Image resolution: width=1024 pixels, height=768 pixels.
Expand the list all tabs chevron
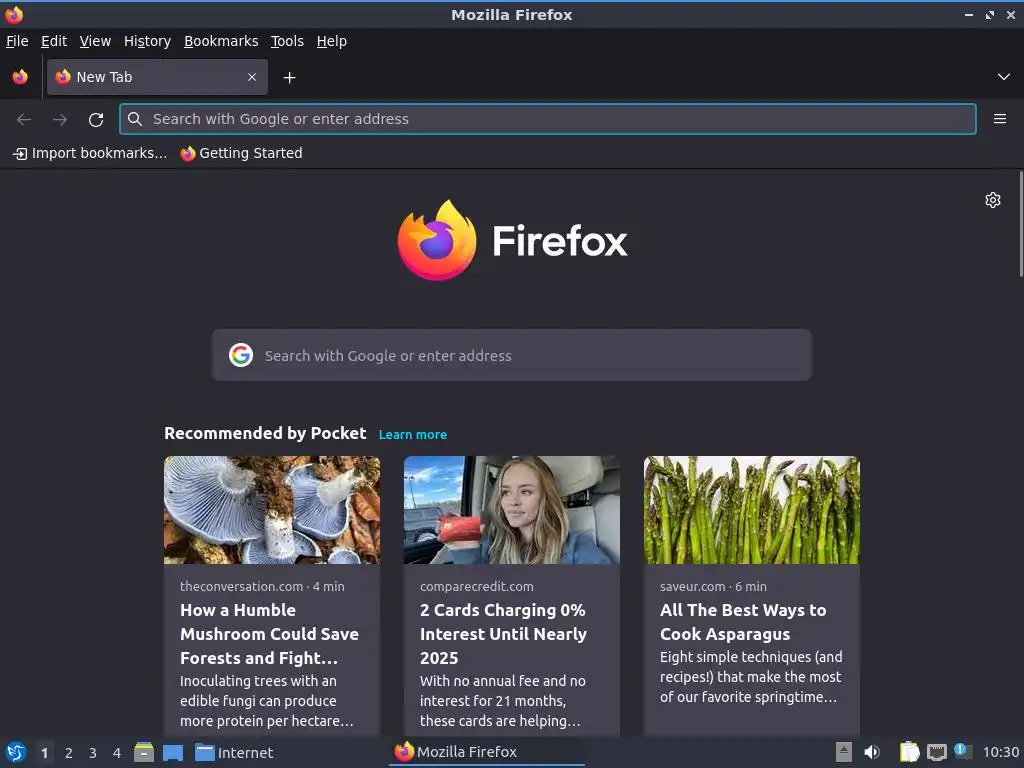(x=1004, y=77)
